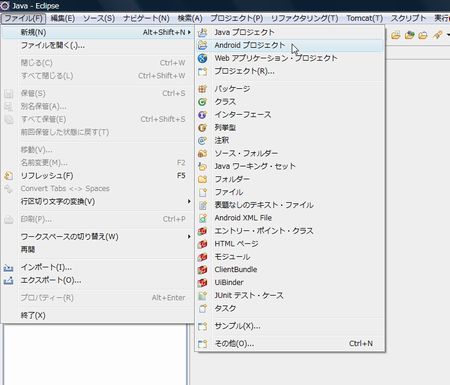Image resolution: width=450 pixels, height=385 pixels.
Task: Open the ソース(S) menu
Action: pos(99,18)
